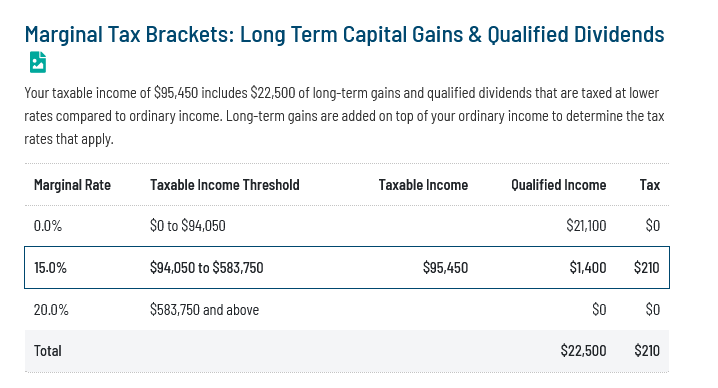Viewport: 718px width, 388px height.
Task: Select the highlighted 15.0% rate cell
Action: coord(50,268)
